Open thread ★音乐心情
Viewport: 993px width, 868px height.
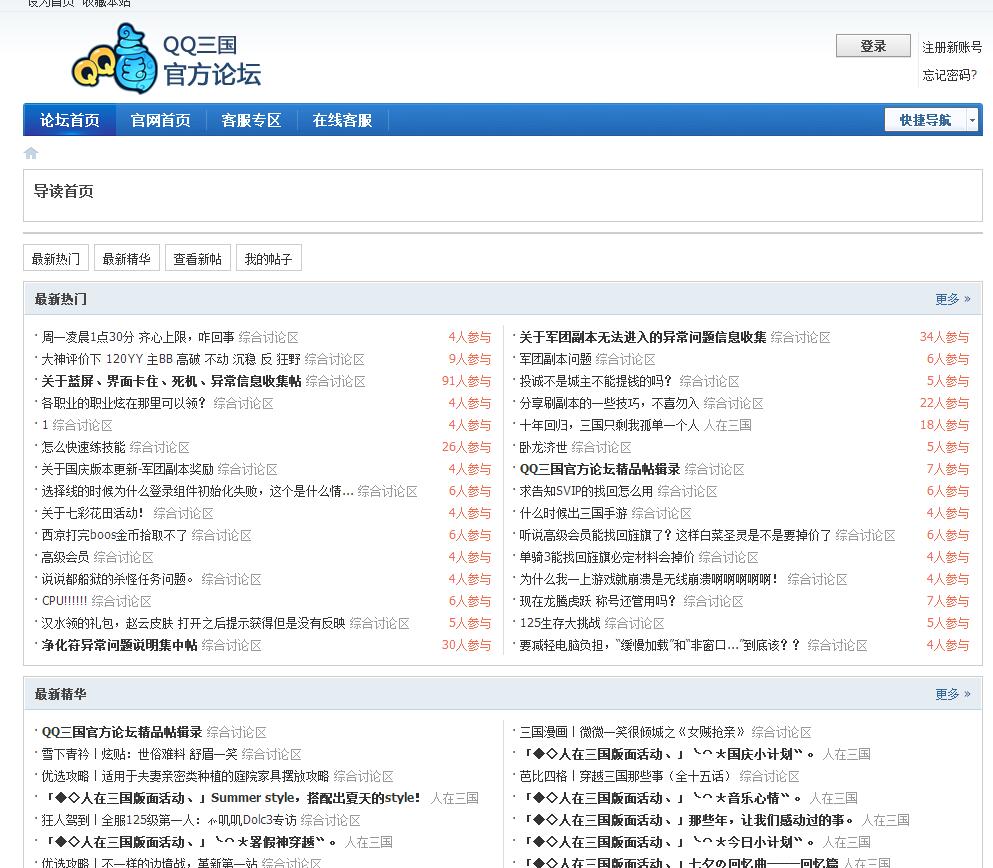[662, 798]
